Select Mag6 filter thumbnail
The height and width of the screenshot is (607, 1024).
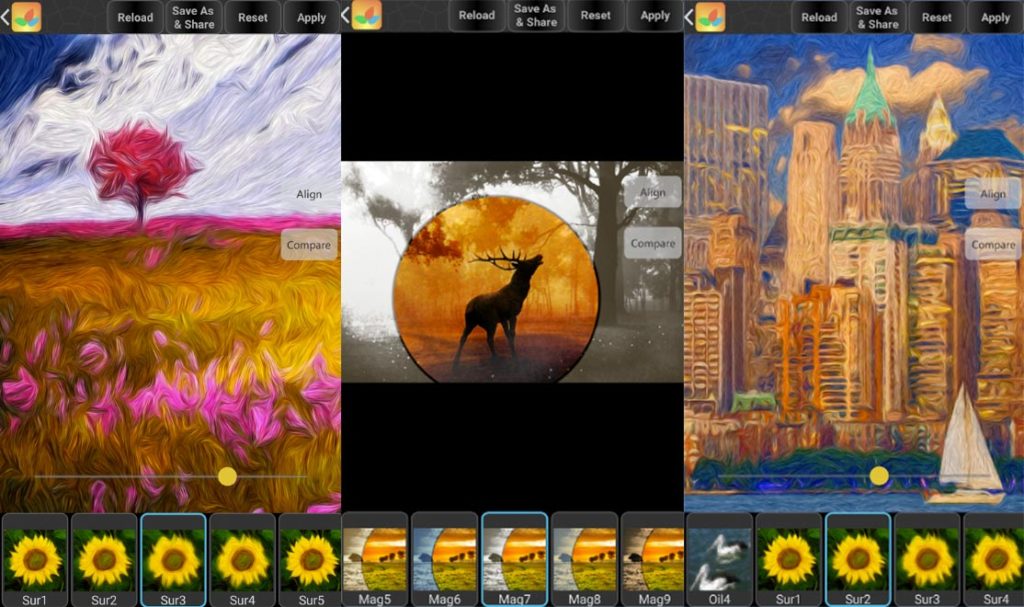coord(444,559)
